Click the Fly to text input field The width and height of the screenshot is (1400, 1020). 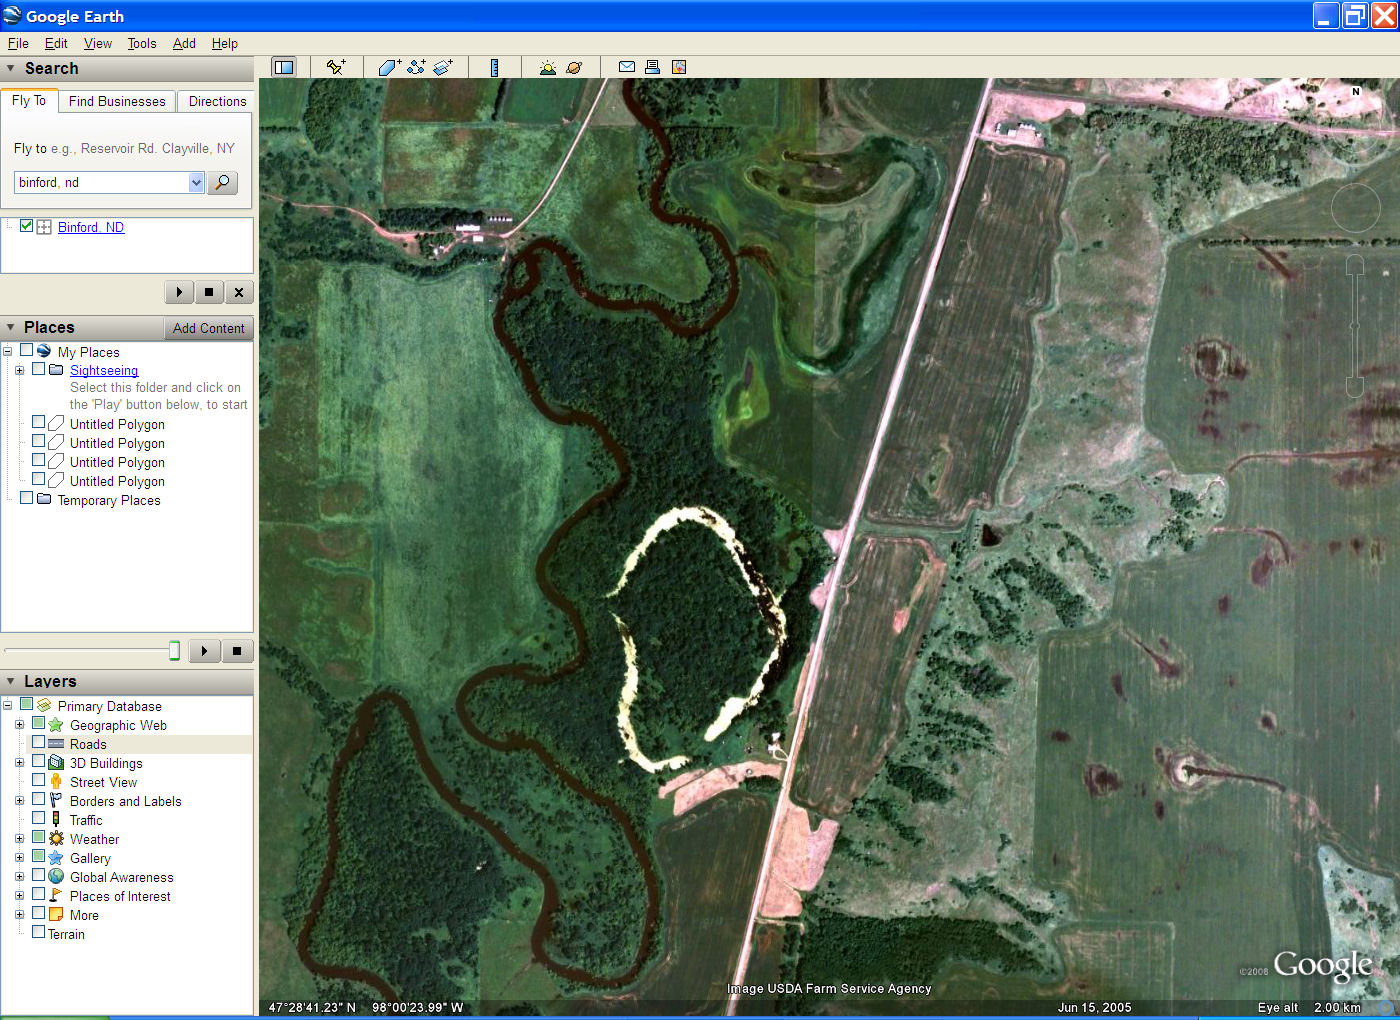(x=101, y=182)
